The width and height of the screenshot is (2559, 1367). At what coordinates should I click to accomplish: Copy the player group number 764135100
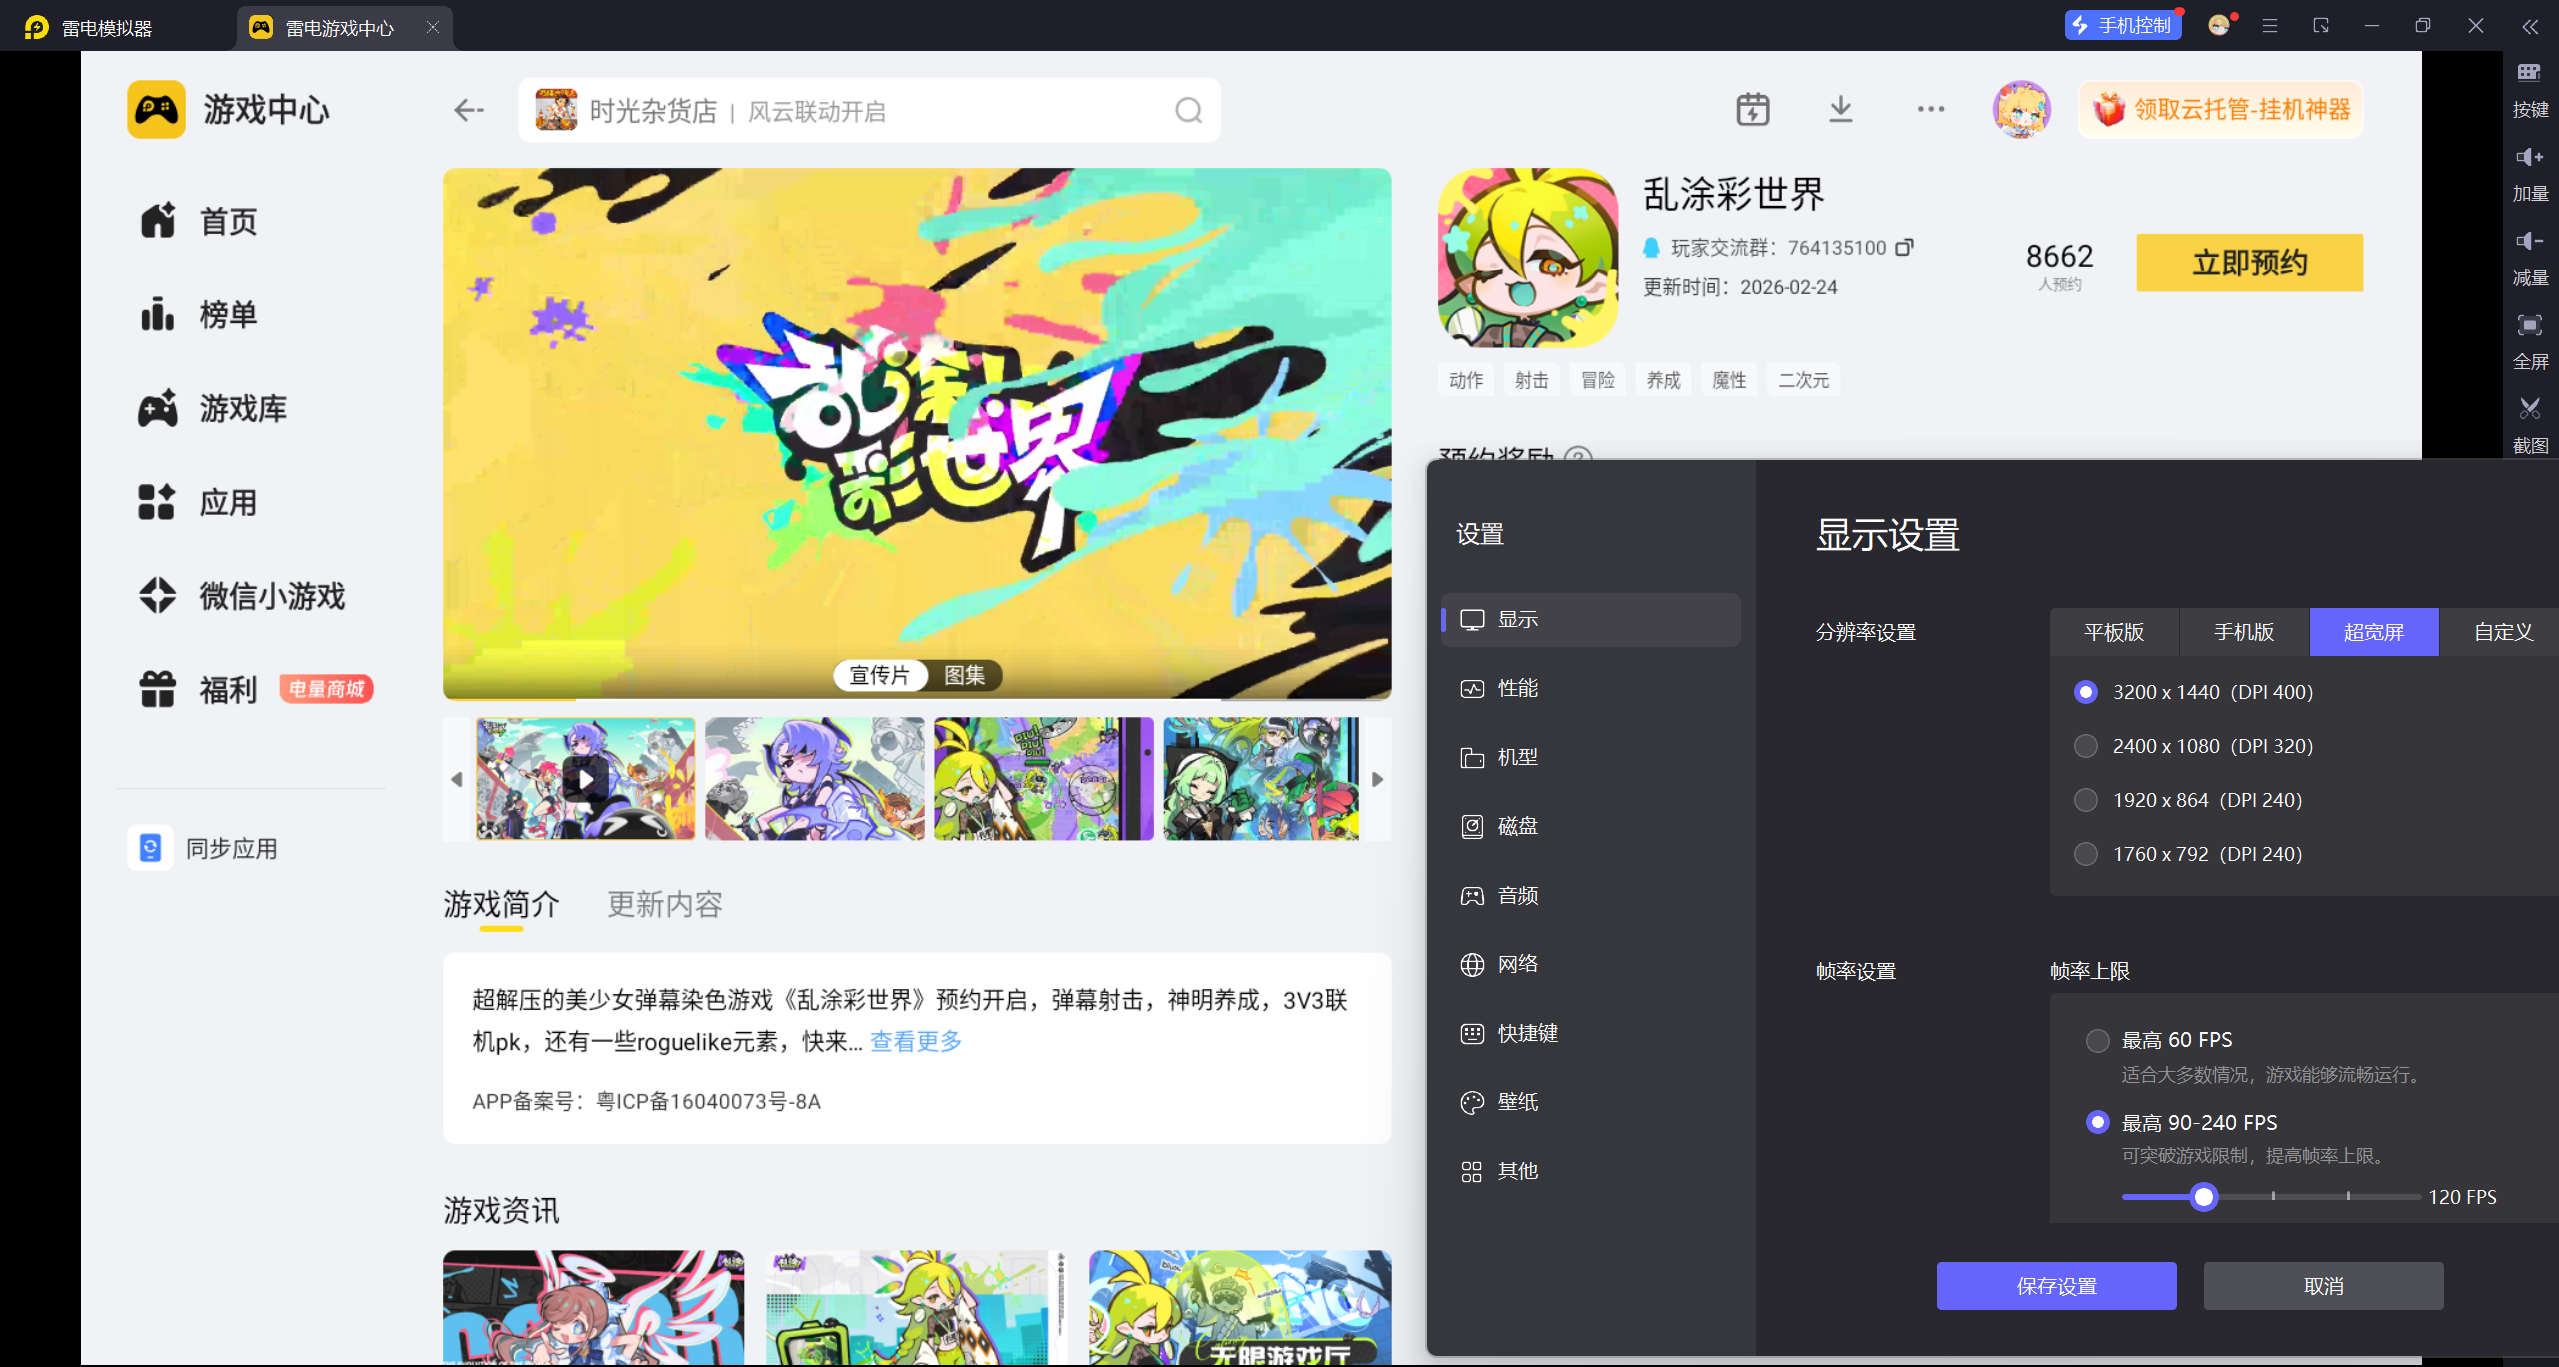click(x=1905, y=247)
